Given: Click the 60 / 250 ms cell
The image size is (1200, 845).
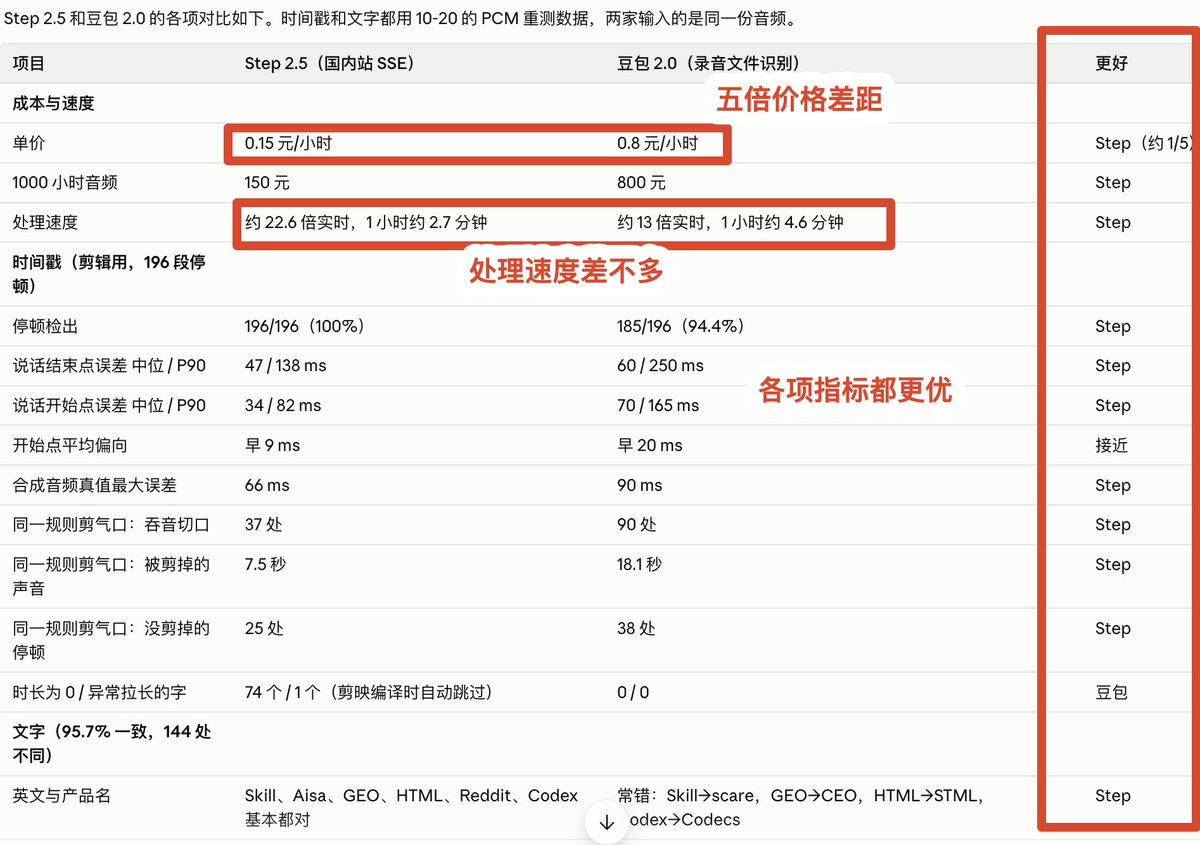Looking at the screenshot, I should (x=660, y=366).
